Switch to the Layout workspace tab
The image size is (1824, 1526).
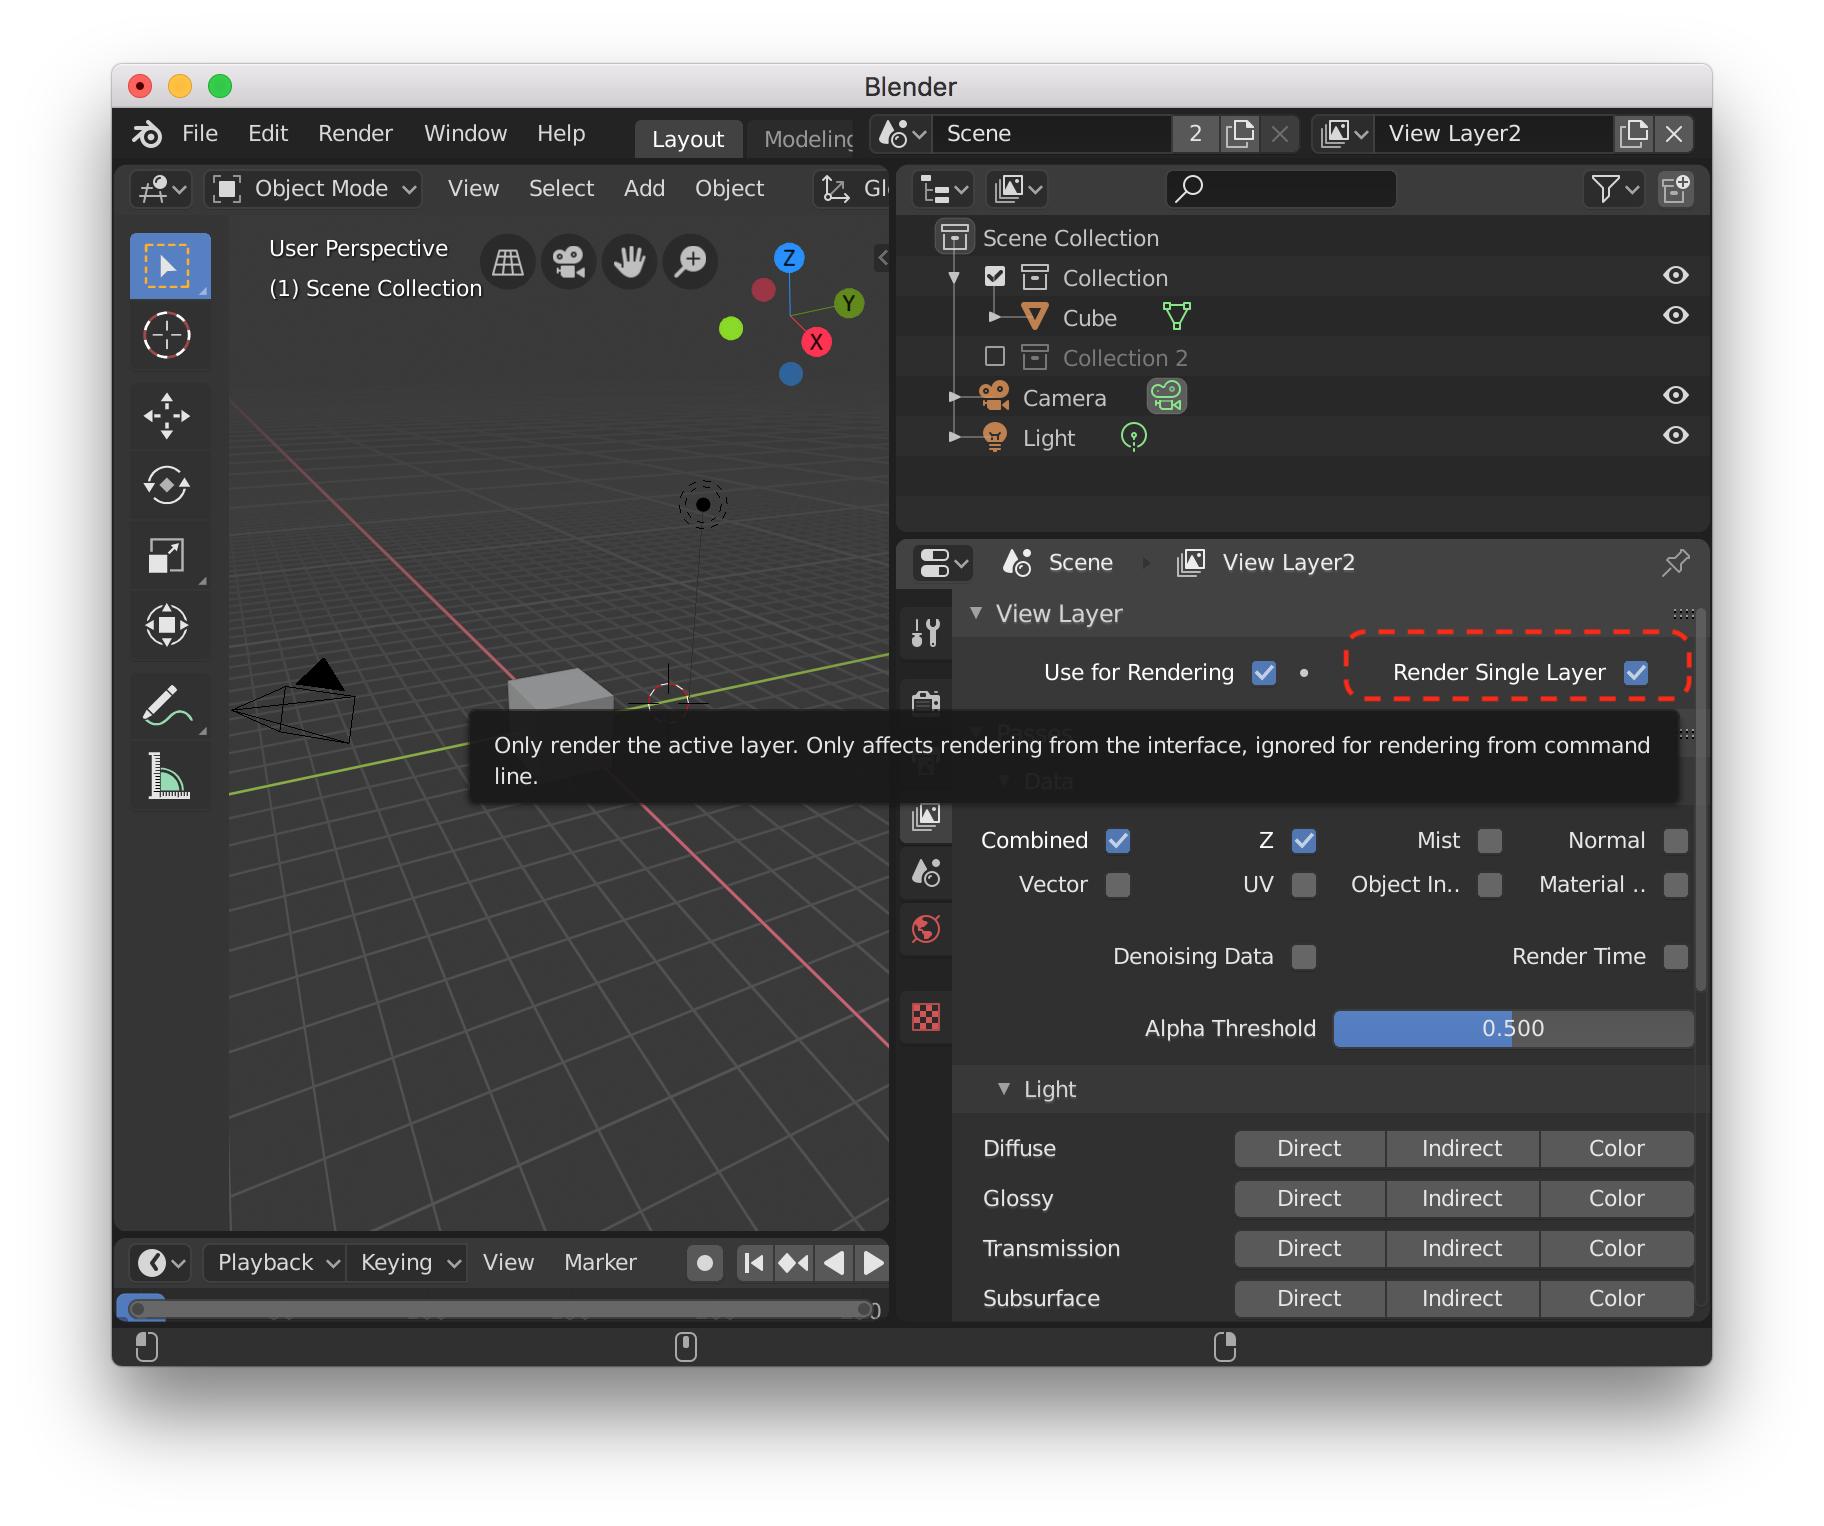point(688,139)
